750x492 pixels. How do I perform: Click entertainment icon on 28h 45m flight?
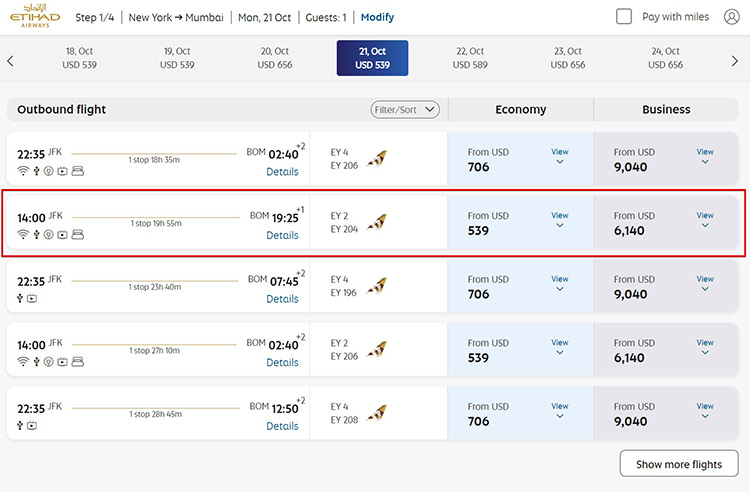pyautogui.click(x=32, y=425)
